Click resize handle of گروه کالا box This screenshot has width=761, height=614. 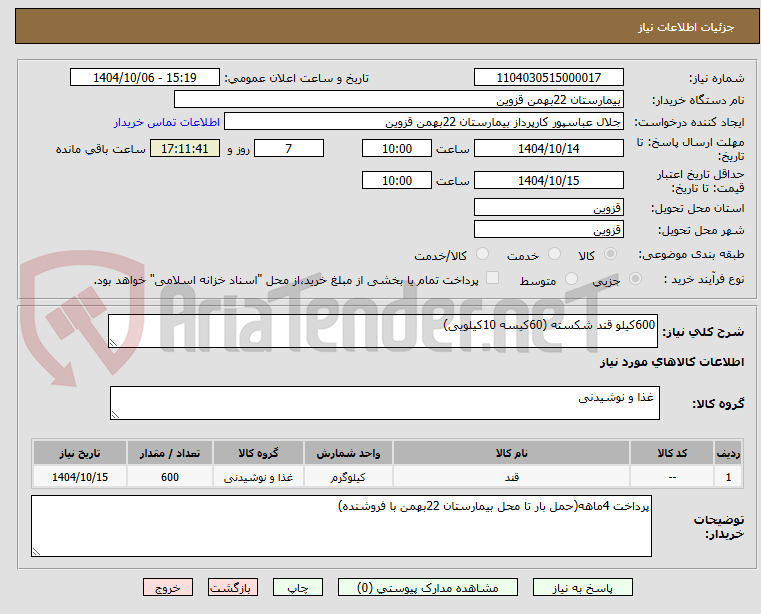(x=115, y=415)
